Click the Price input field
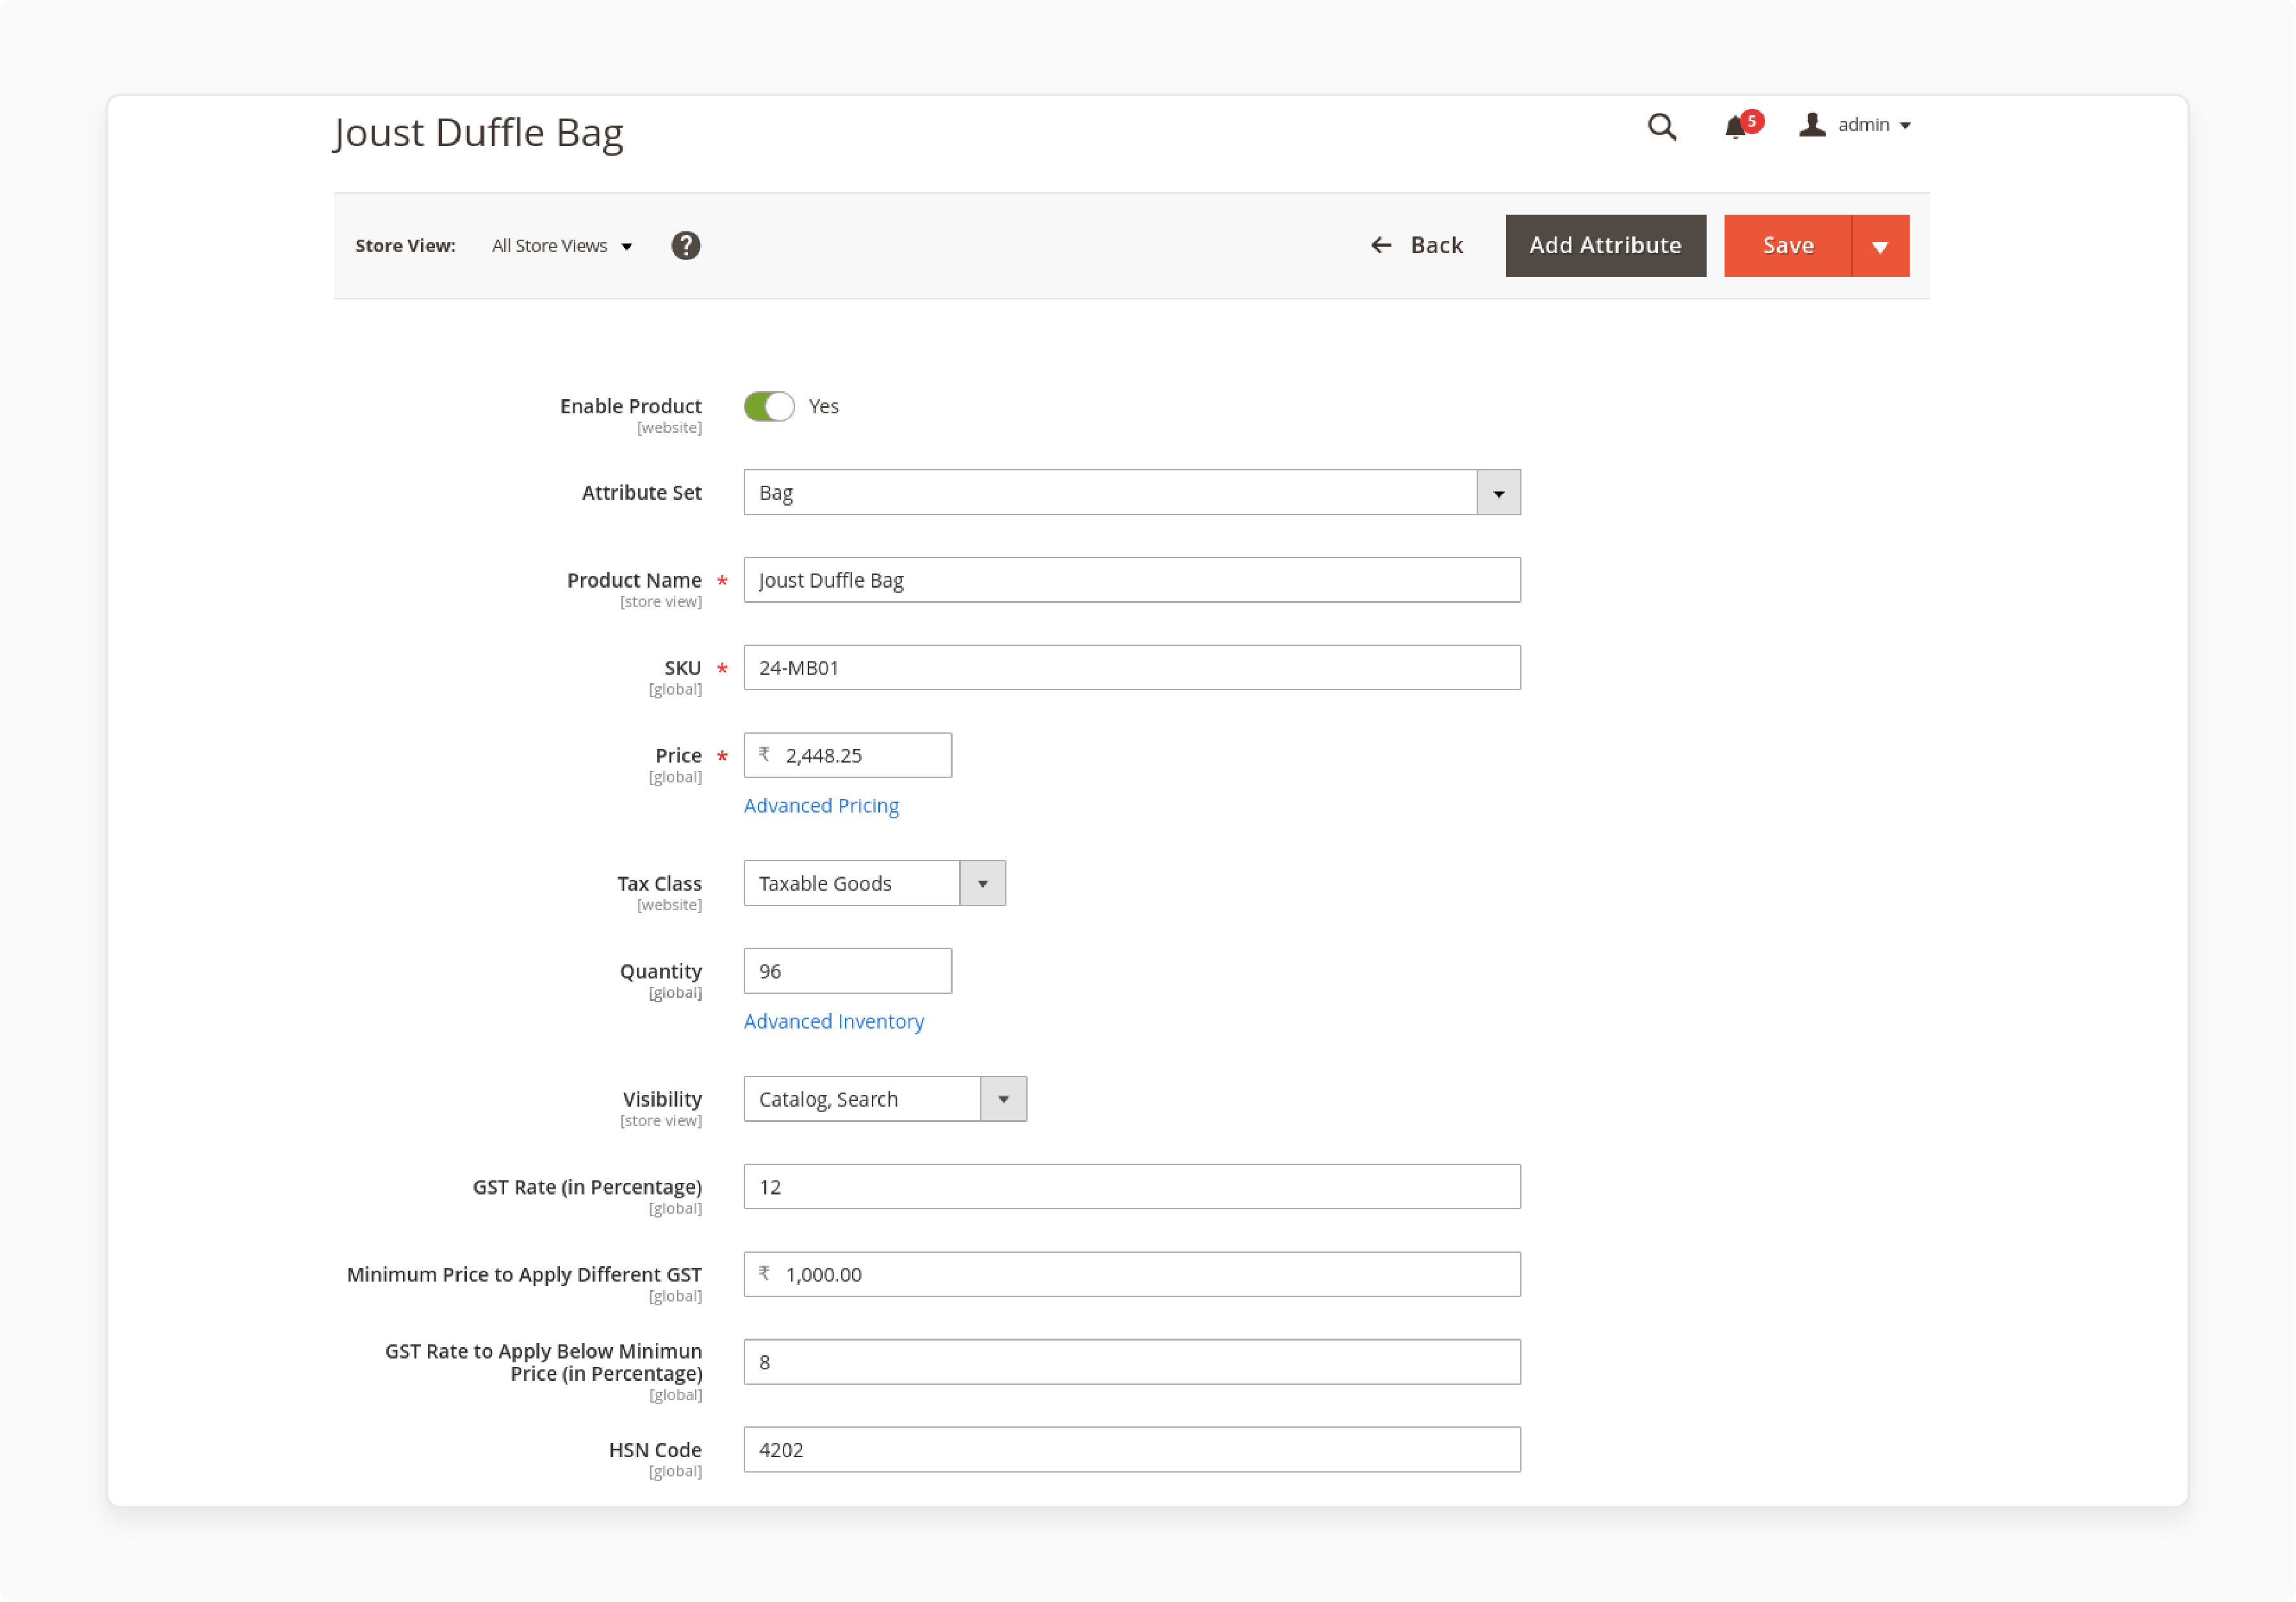This screenshot has width=2296, height=1602. pos(847,756)
